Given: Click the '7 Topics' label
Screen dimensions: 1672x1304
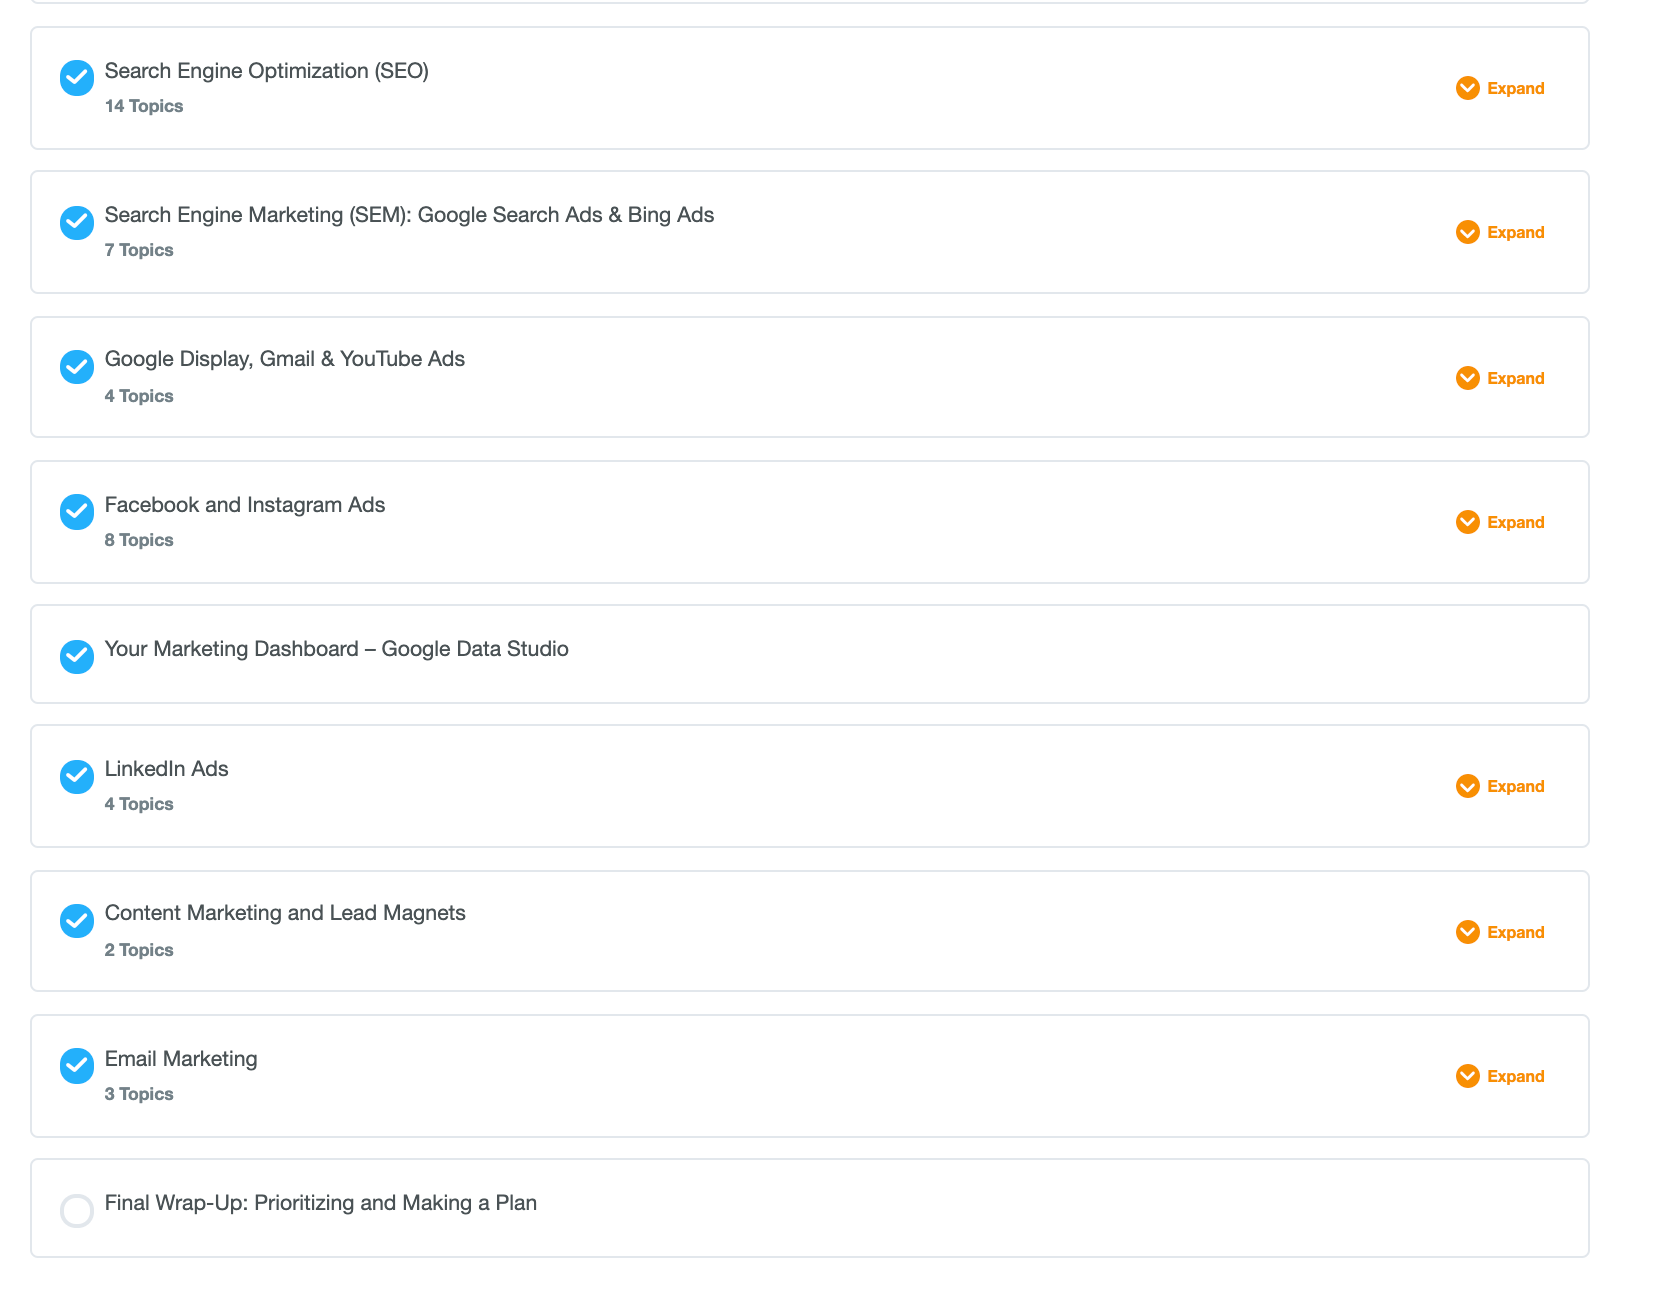Looking at the screenshot, I should pyautogui.click(x=139, y=250).
